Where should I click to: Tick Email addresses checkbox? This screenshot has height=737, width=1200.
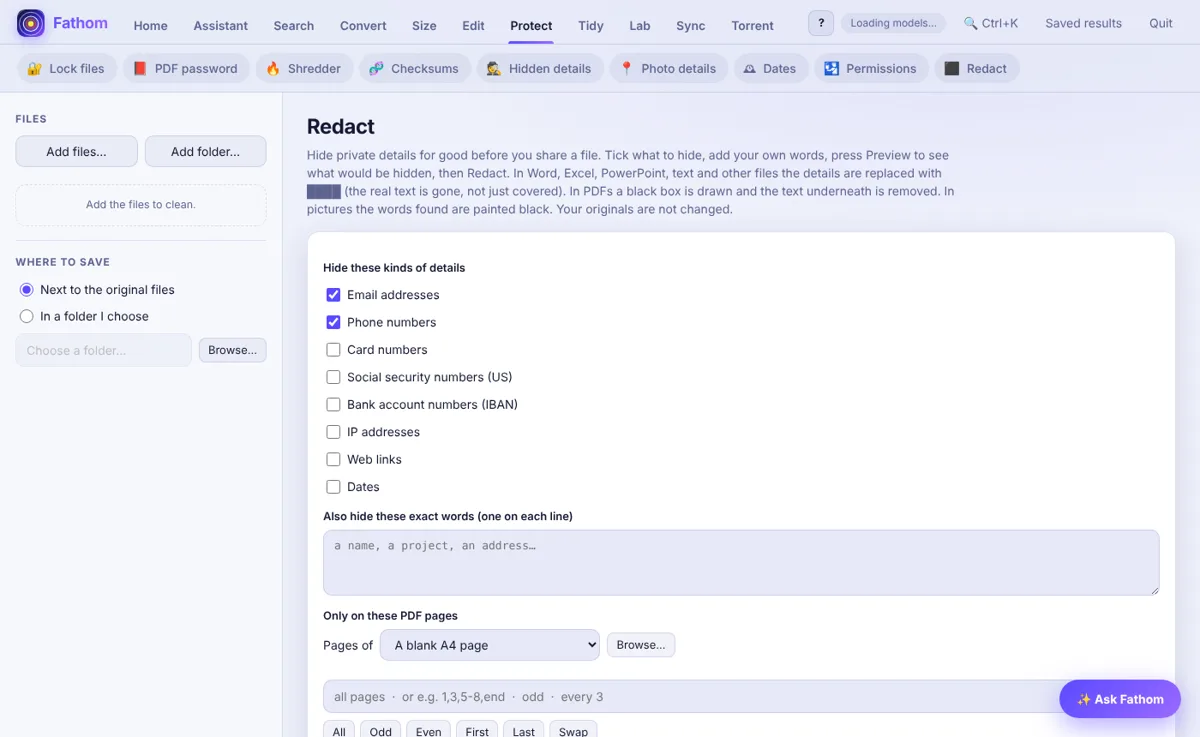pyautogui.click(x=334, y=295)
